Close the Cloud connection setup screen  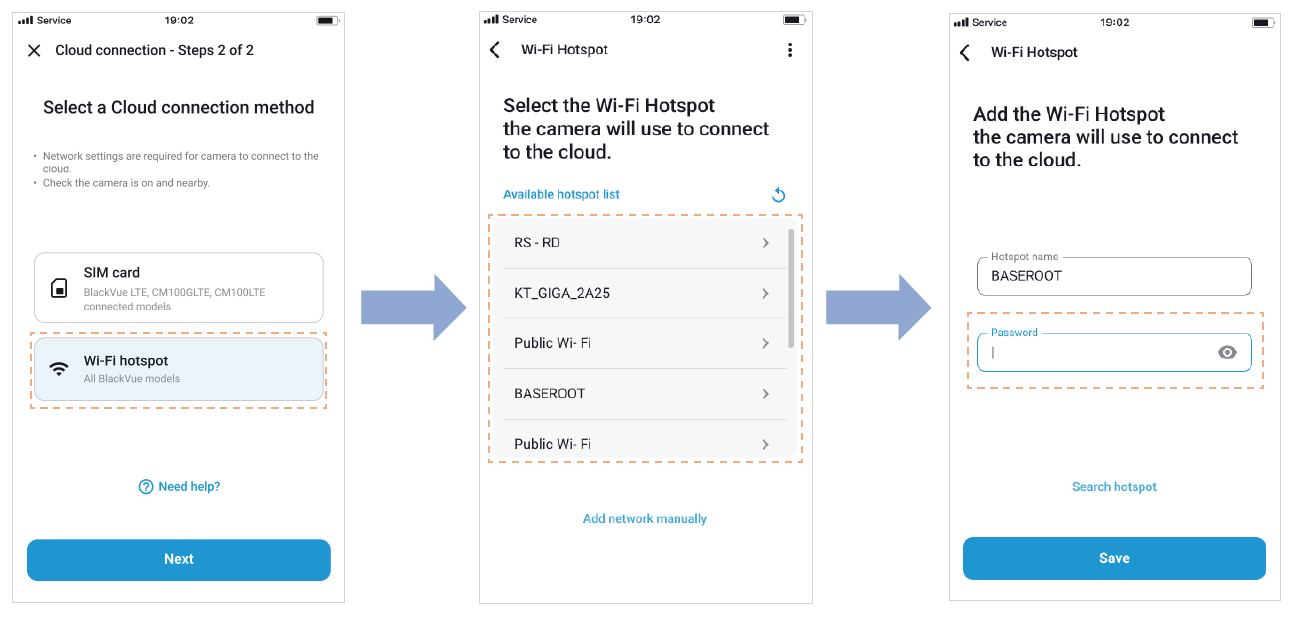pyautogui.click(x=34, y=51)
